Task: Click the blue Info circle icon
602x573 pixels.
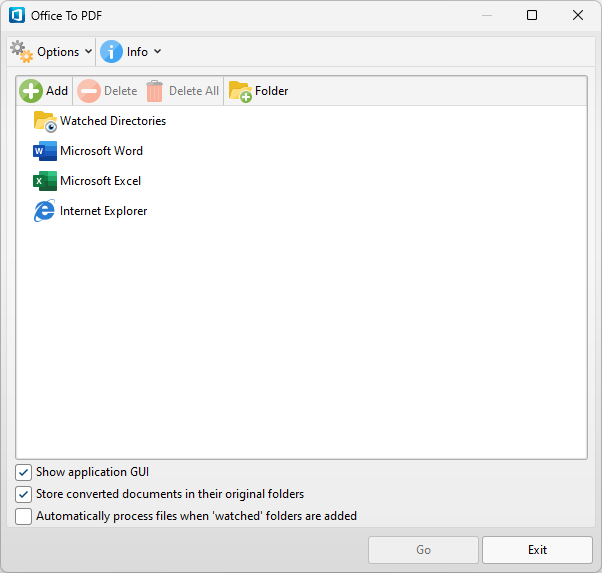Action: point(111,52)
